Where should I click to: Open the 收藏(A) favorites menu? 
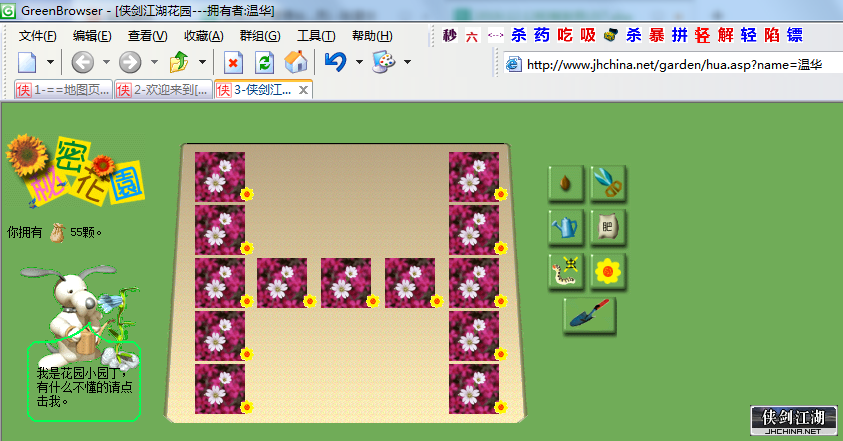(203, 36)
